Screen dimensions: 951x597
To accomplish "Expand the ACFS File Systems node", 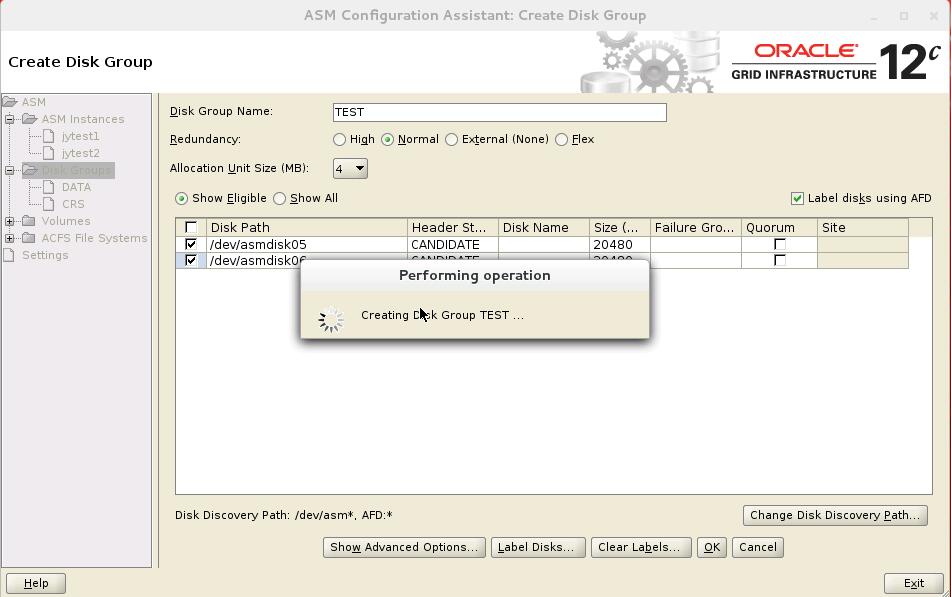I will [x=10, y=238].
